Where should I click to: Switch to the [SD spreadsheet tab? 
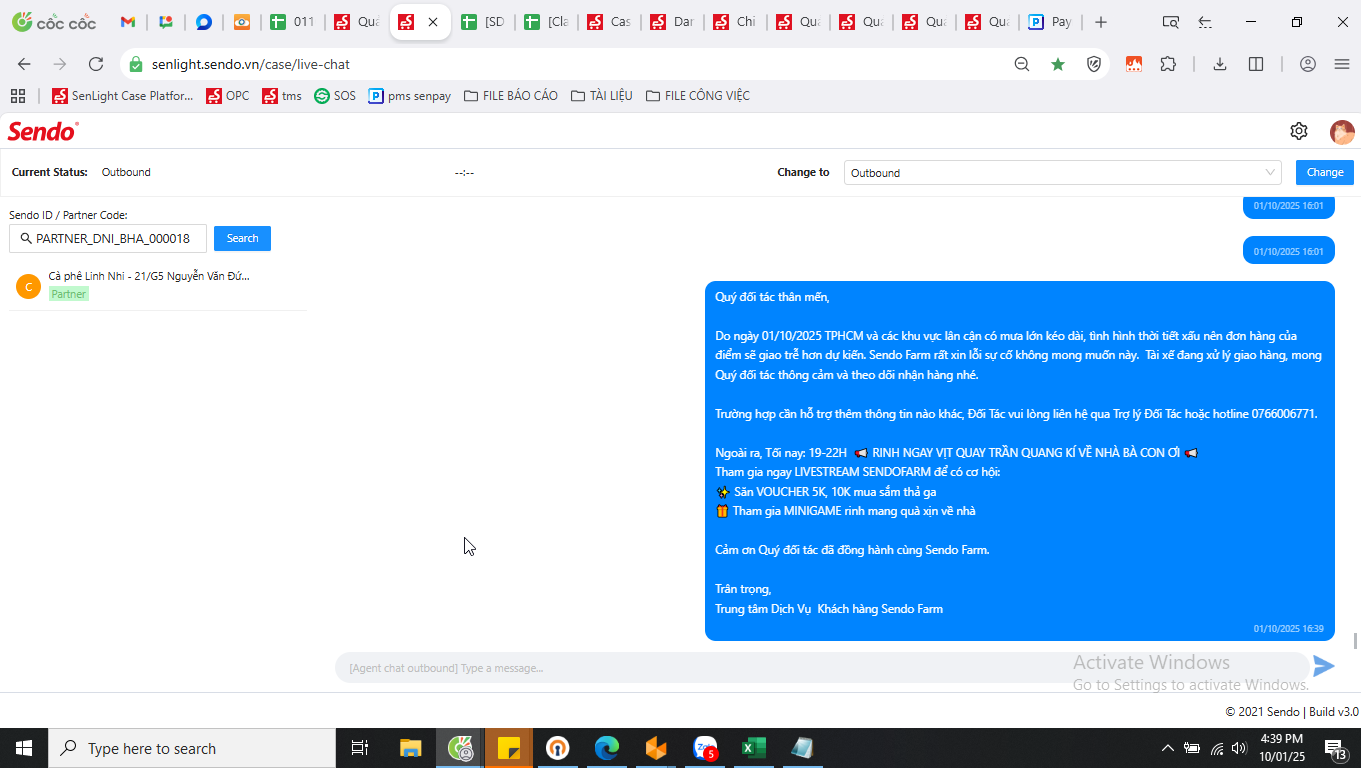click(x=484, y=22)
